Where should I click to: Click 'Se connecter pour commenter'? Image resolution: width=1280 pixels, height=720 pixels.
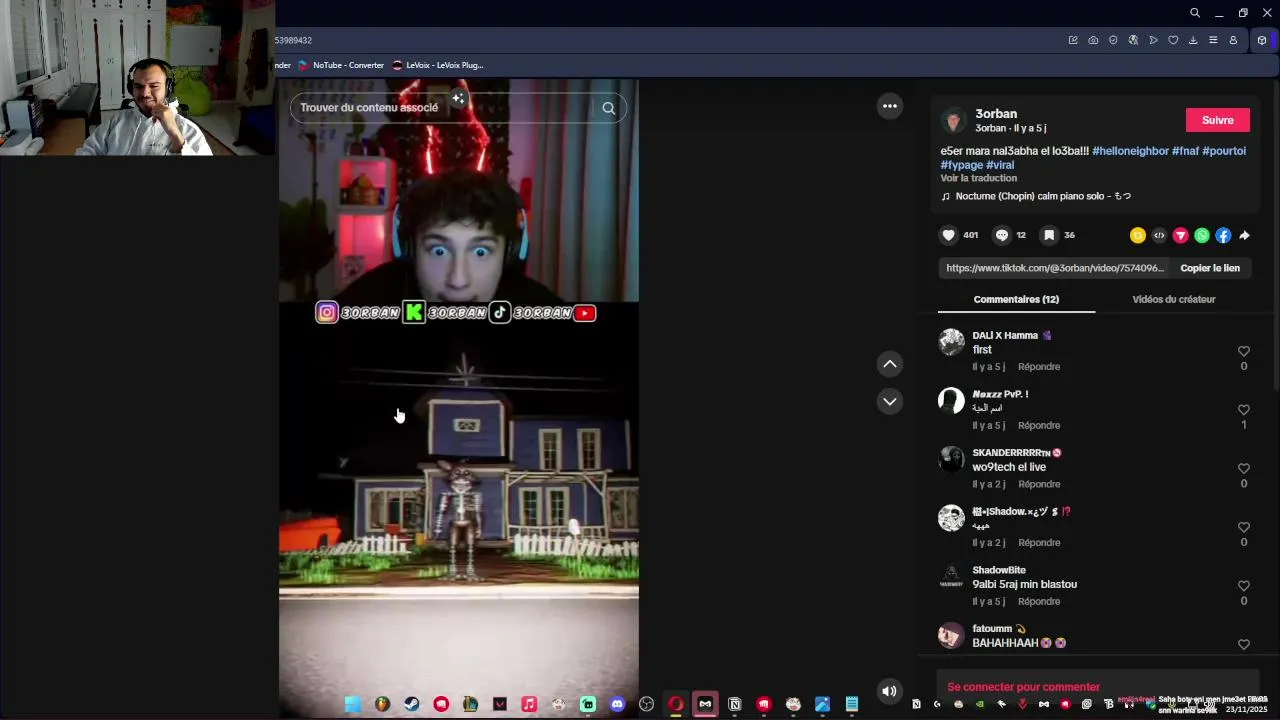click(1023, 687)
